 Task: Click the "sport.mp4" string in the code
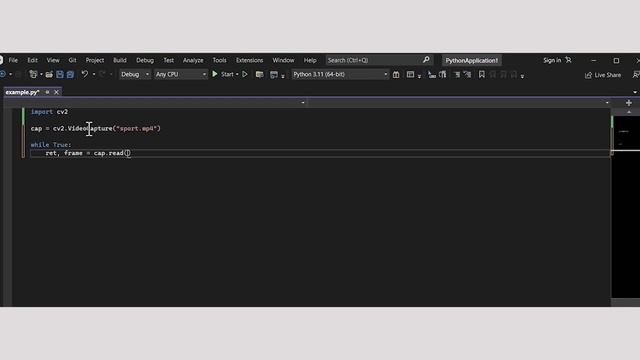click(x=137, y=129)
